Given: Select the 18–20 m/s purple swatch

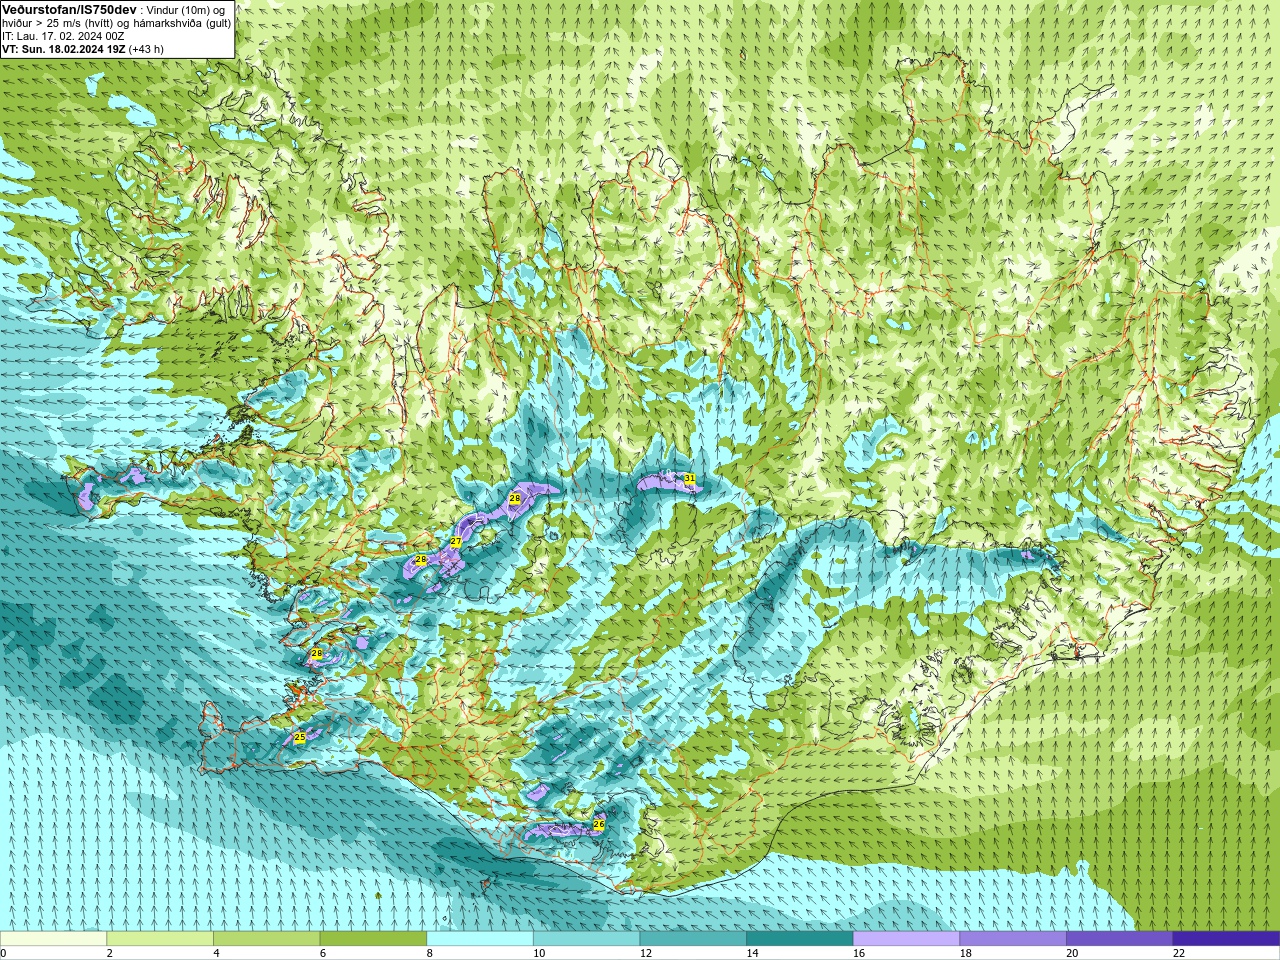Looking at the screenshot, I should [x=1013, y=939].
